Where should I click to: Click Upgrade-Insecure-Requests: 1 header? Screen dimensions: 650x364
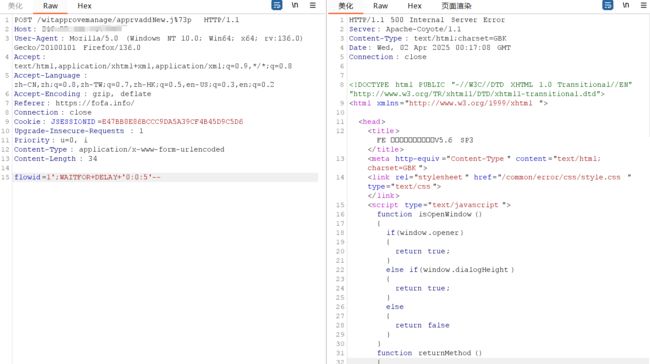79,131
